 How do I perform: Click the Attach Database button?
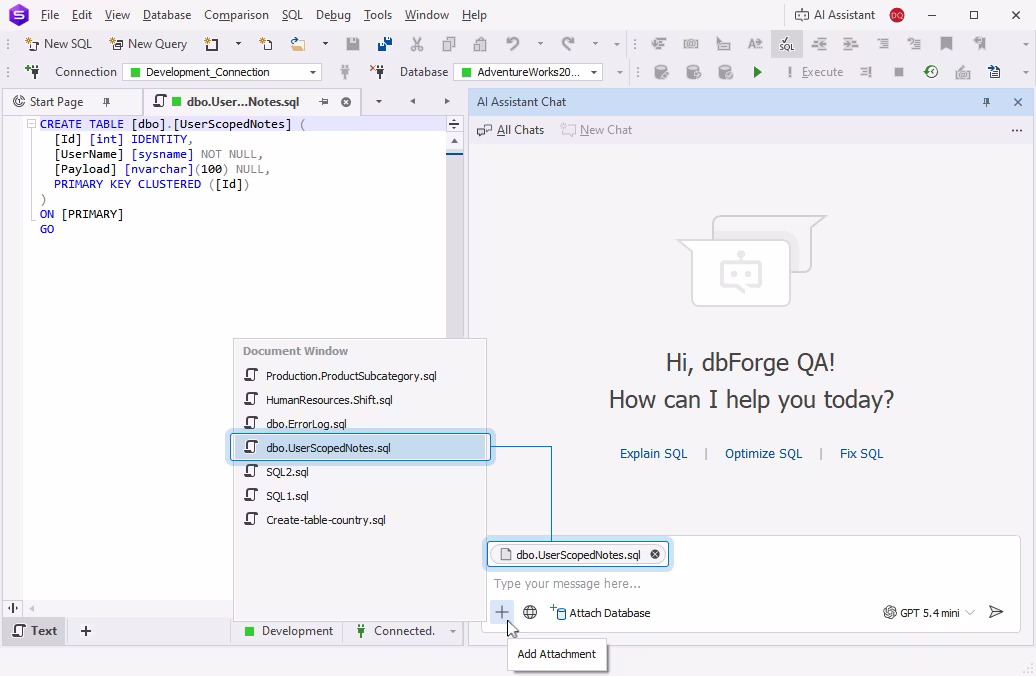point(600,613)
